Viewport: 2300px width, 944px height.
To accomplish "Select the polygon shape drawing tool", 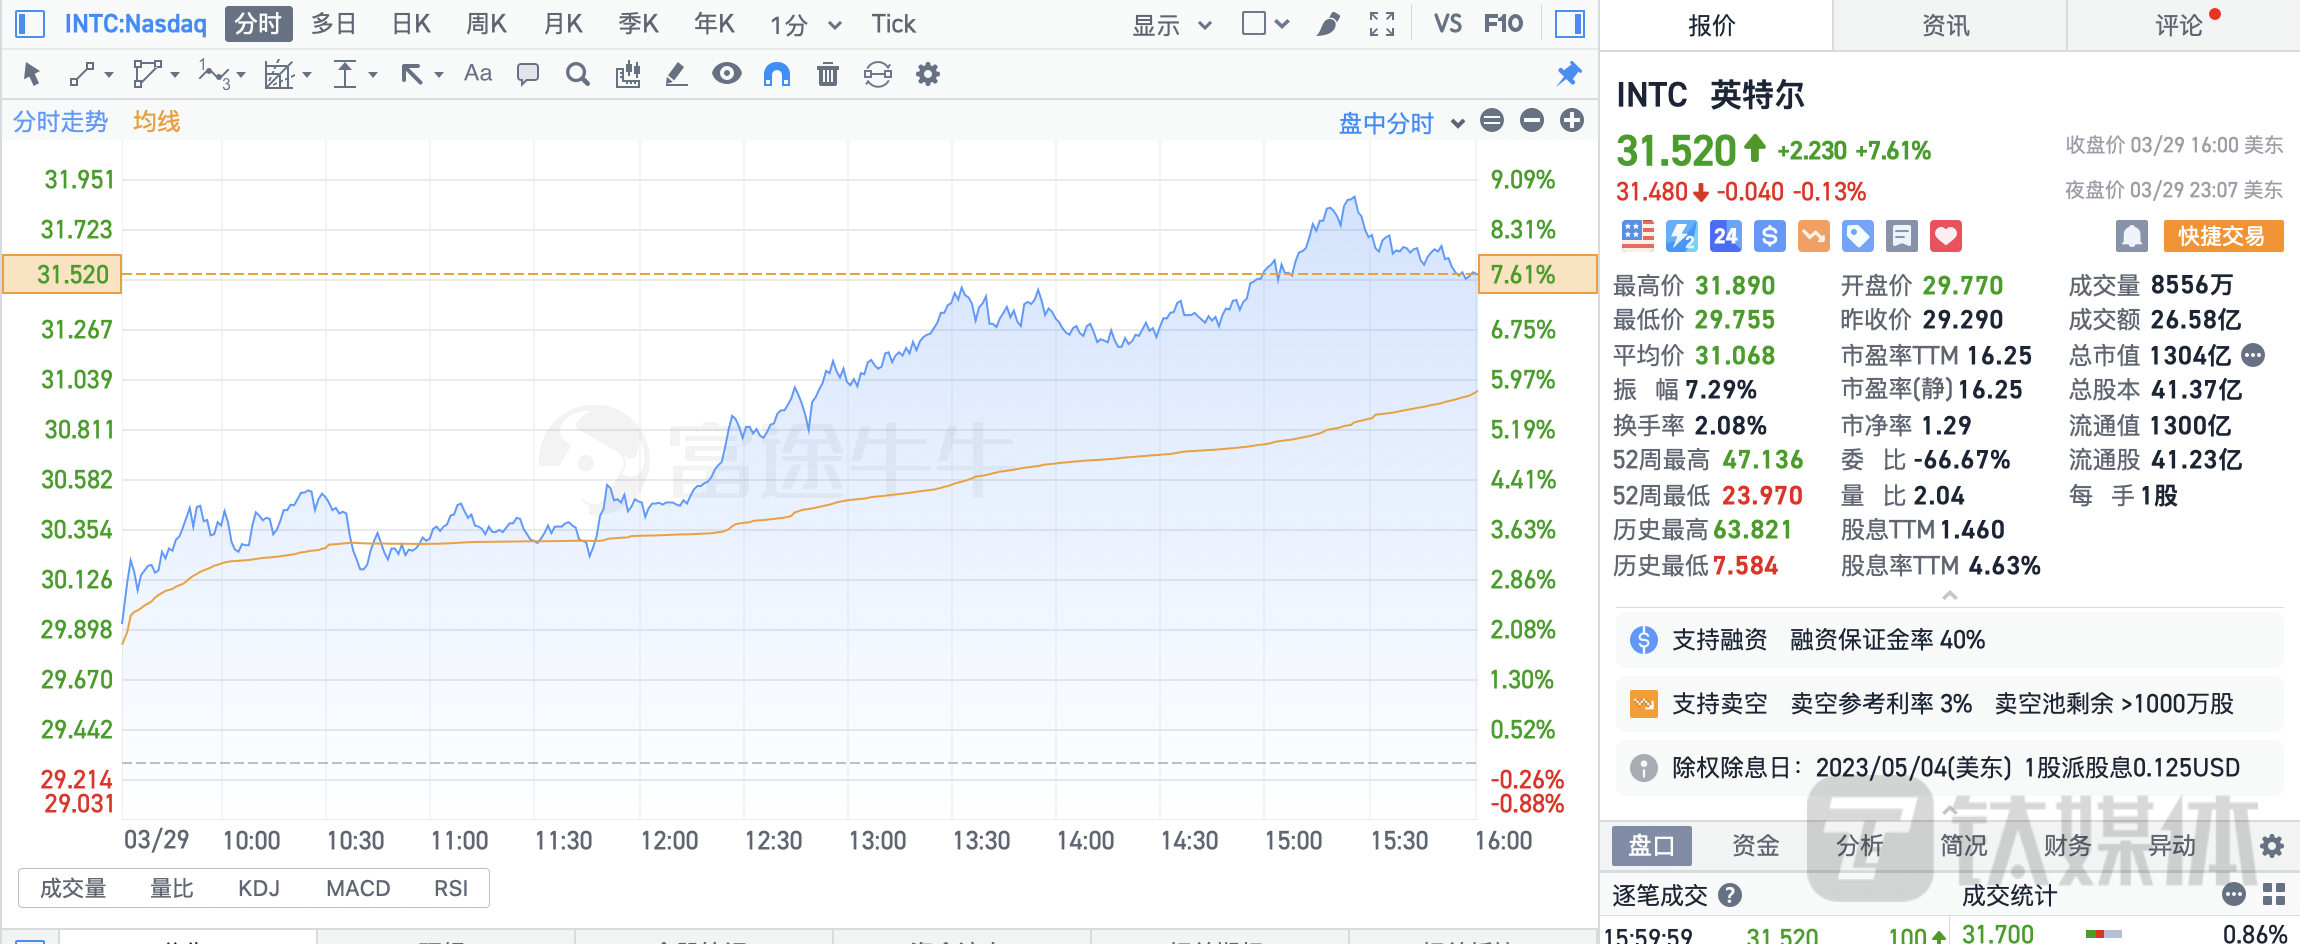I will 147,74.
